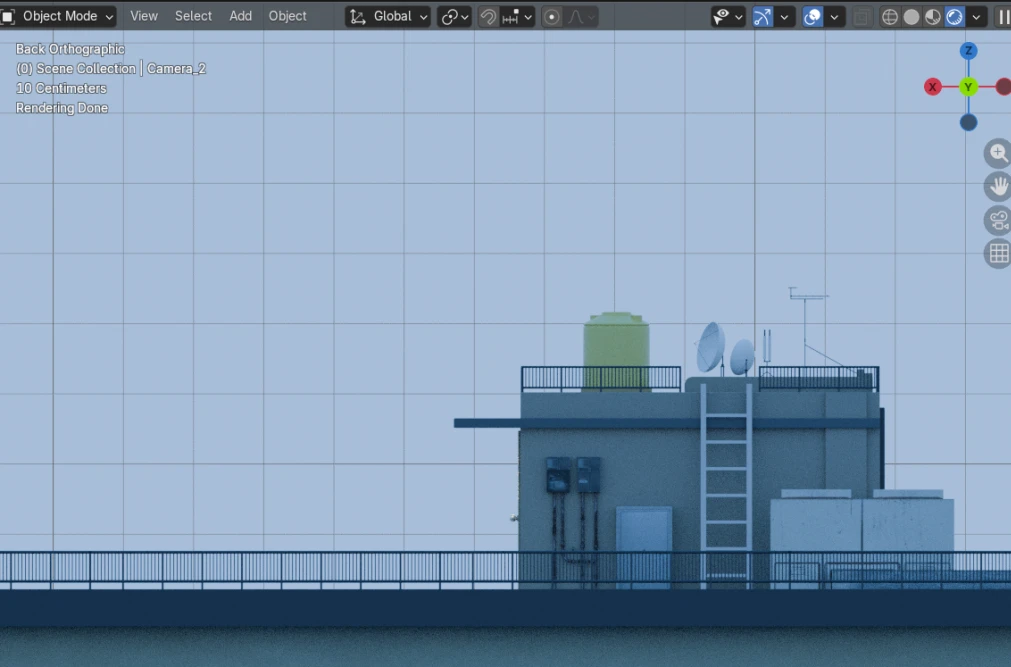Toggle show gizmo button

click(x=762, y=17)
